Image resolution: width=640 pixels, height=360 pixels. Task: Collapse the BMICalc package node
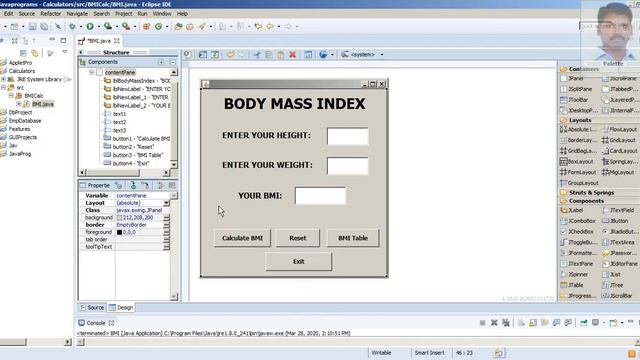coord(11,96)
